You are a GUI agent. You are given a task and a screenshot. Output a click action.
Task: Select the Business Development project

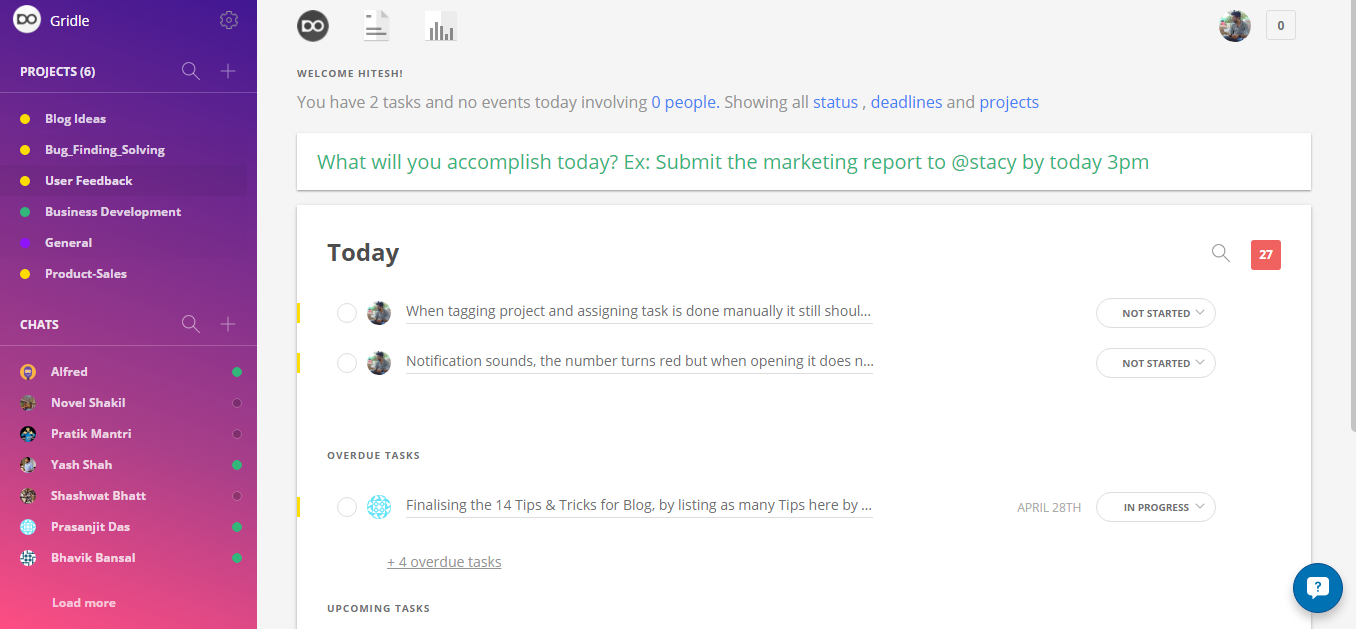[x=113, y=212]
